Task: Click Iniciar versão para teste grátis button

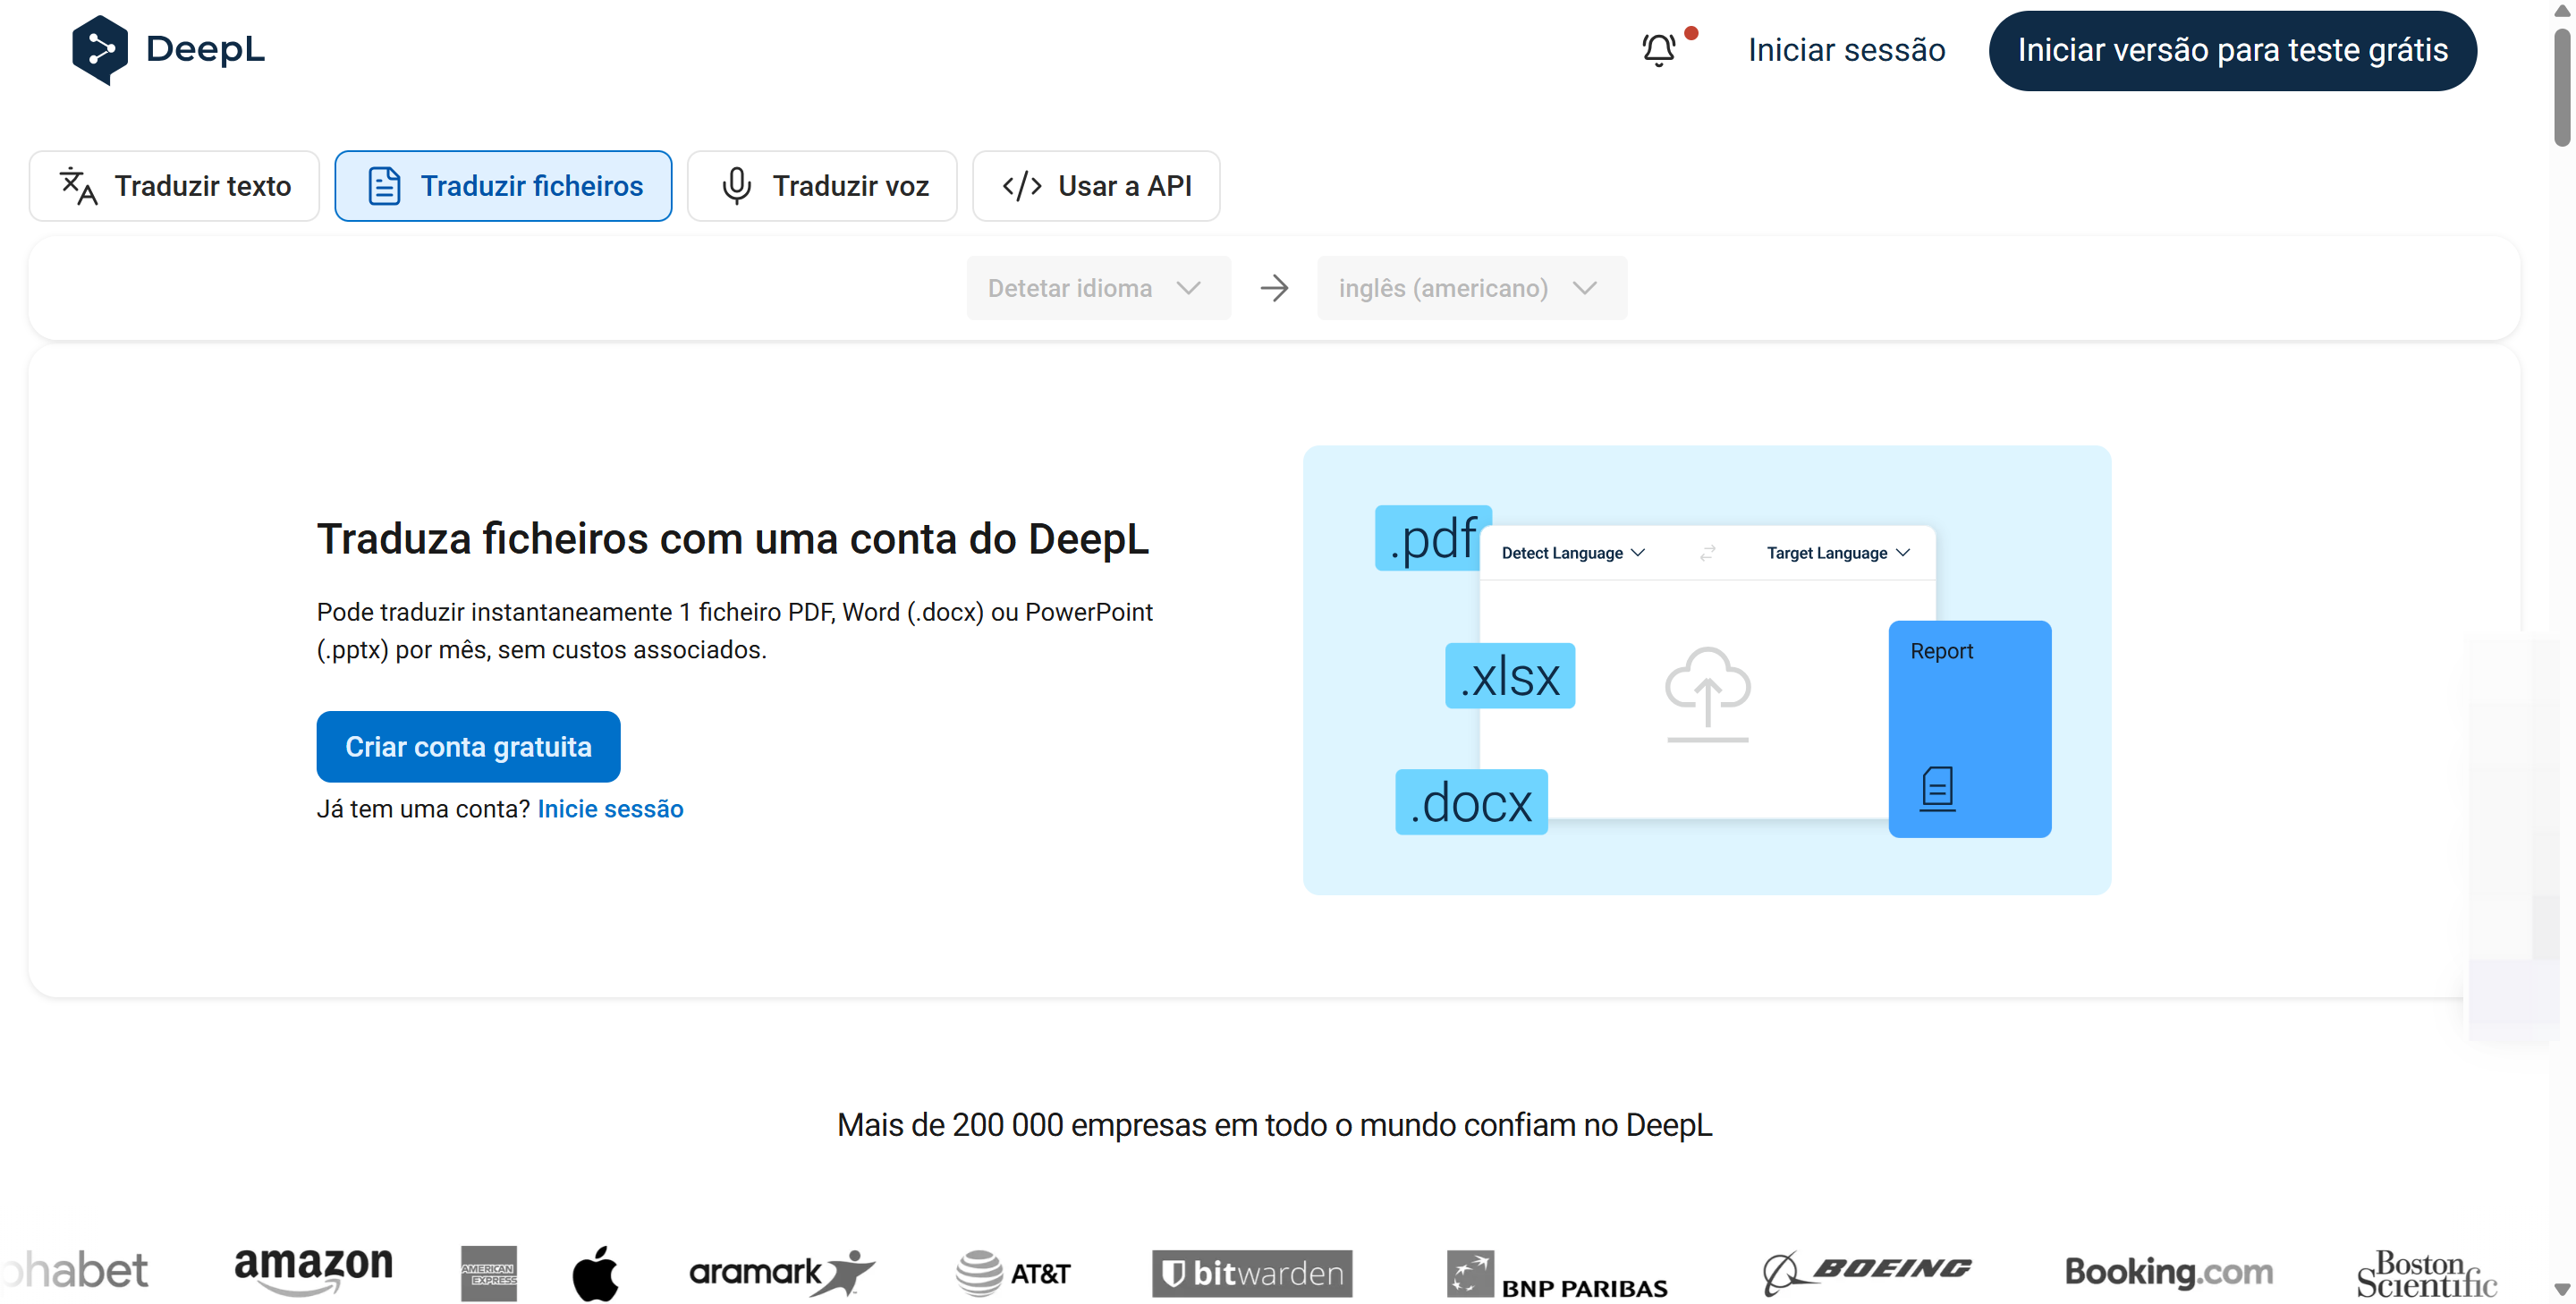Action: pos(2232,50)
